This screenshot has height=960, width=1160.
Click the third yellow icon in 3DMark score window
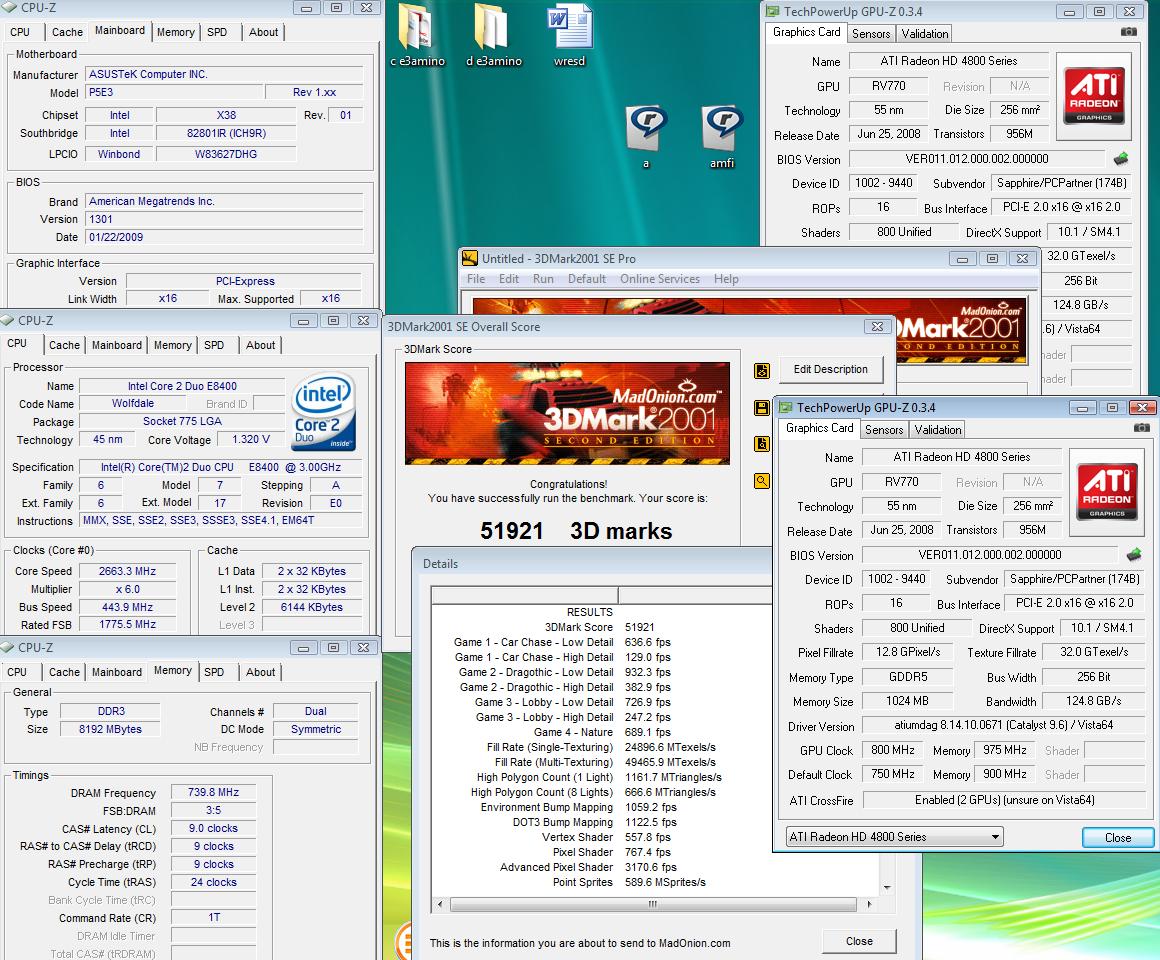tap(762, 444)
